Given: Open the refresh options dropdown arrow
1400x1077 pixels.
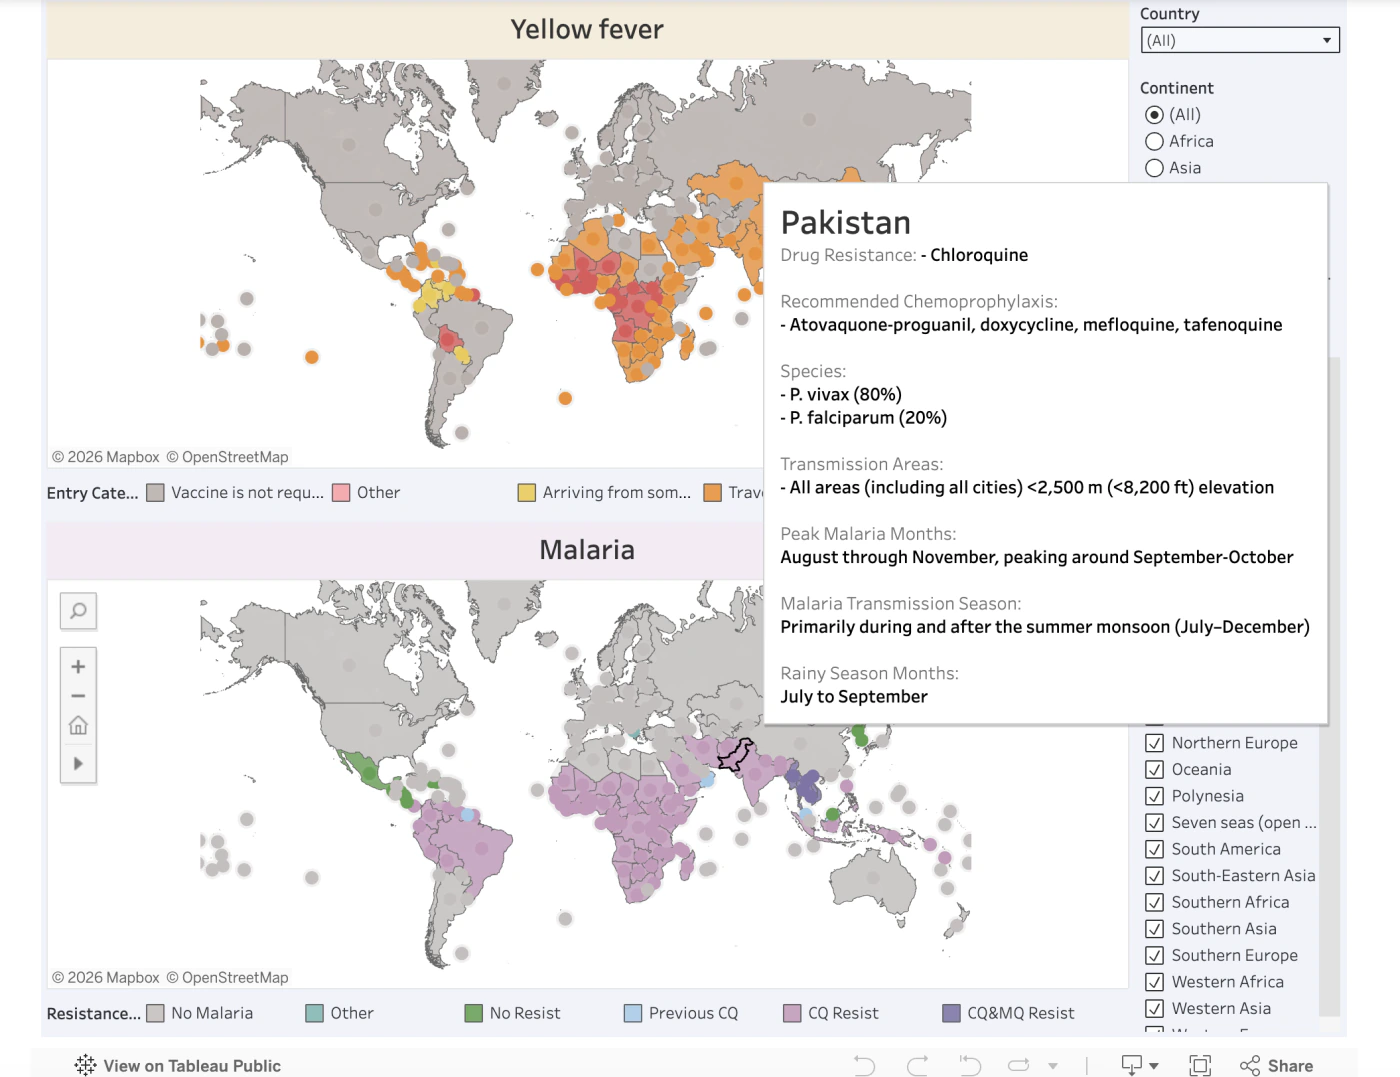Looking at the screenshot, I should pyautogui.click(x=1053, y=1066).
